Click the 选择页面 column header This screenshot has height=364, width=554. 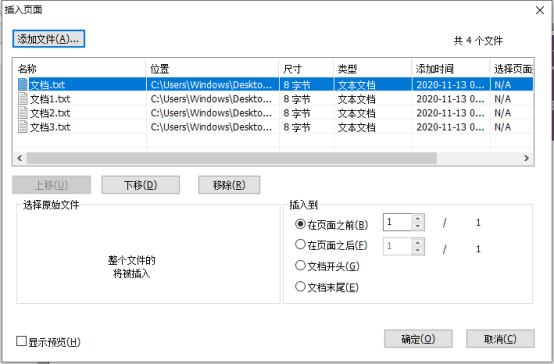[x=512, y=69]
